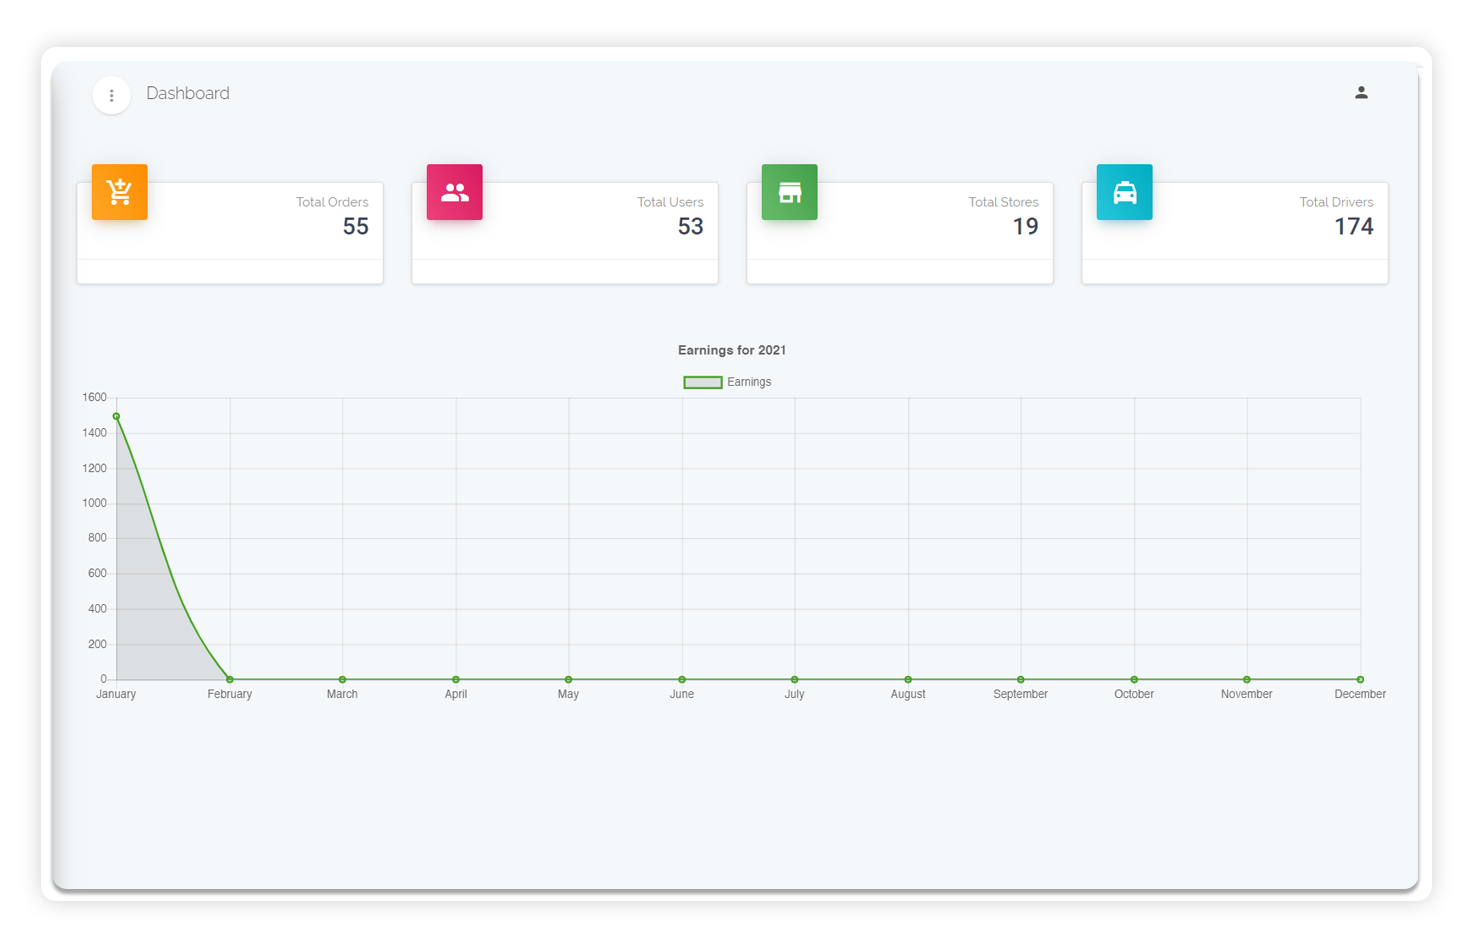Select the September data point on chart

click(1021, 680)
